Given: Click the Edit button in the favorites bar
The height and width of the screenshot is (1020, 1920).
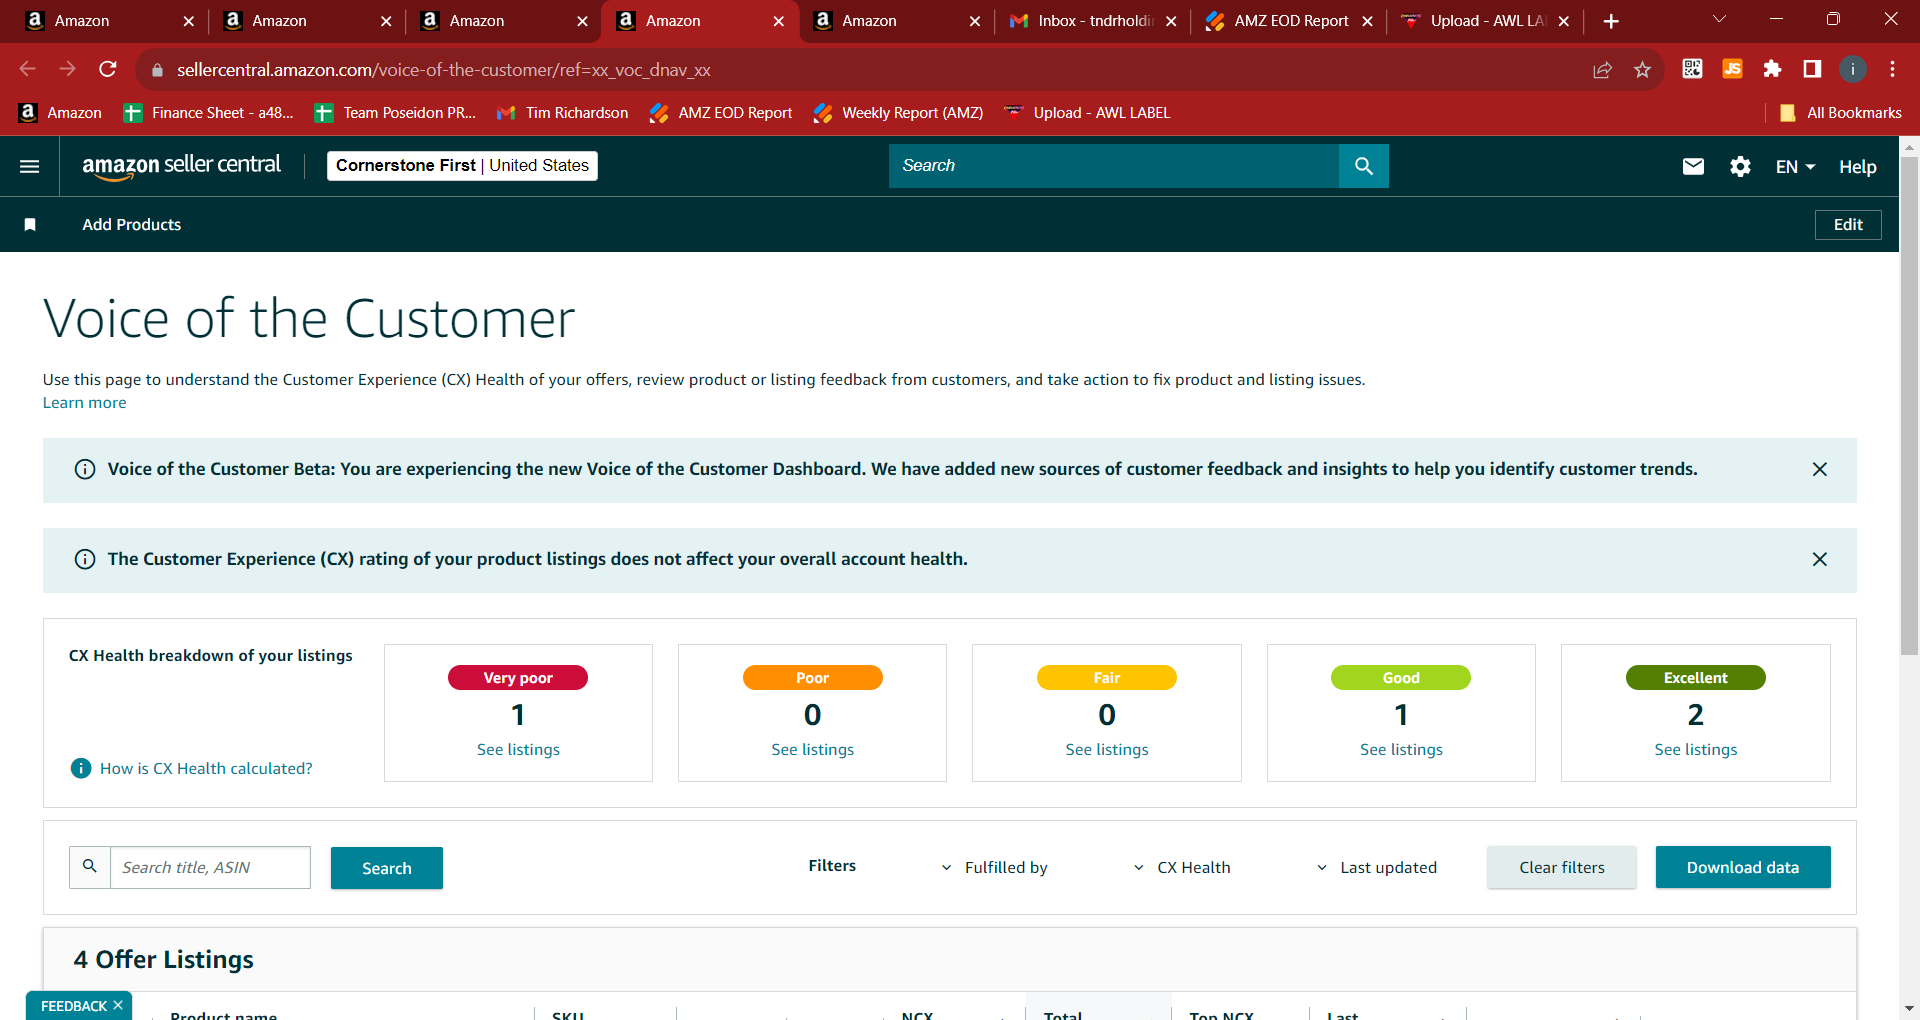Looking at the screenshot, I should coord(1848,225).
